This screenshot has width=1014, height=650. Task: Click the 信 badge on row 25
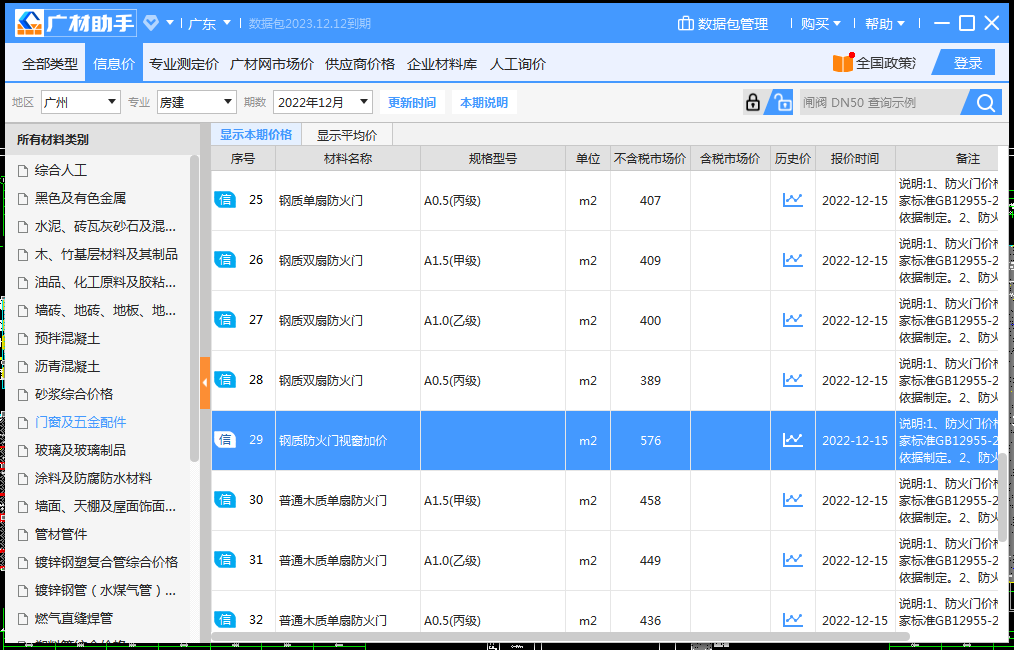pos(225,199)
